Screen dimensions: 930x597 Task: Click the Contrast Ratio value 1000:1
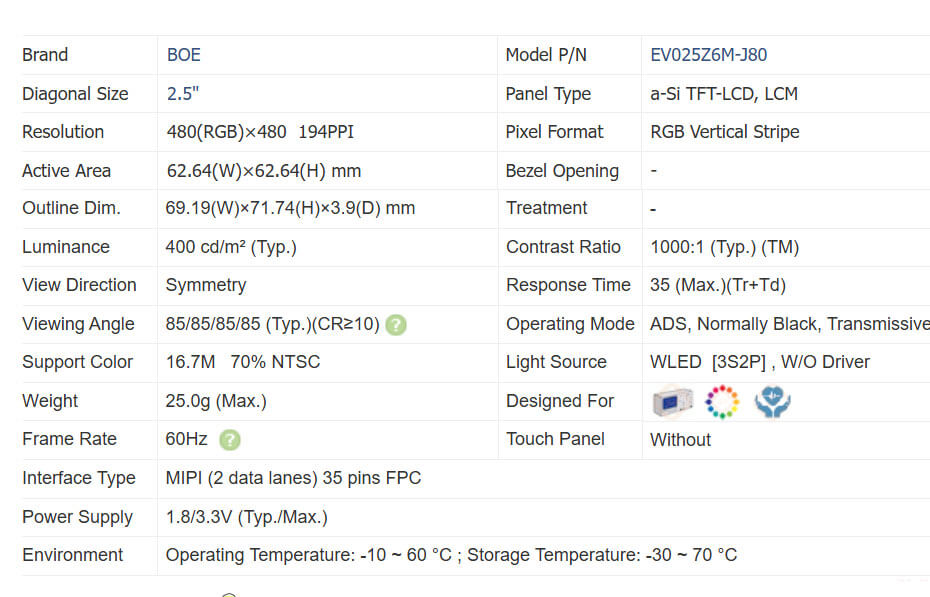click(724, 247)
